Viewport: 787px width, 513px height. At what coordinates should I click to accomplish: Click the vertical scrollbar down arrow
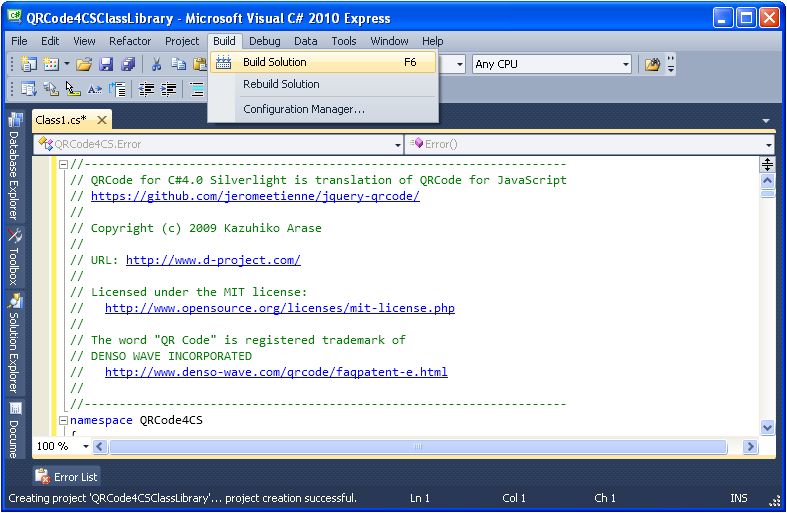pyautogui.click(x=767, y=428)
